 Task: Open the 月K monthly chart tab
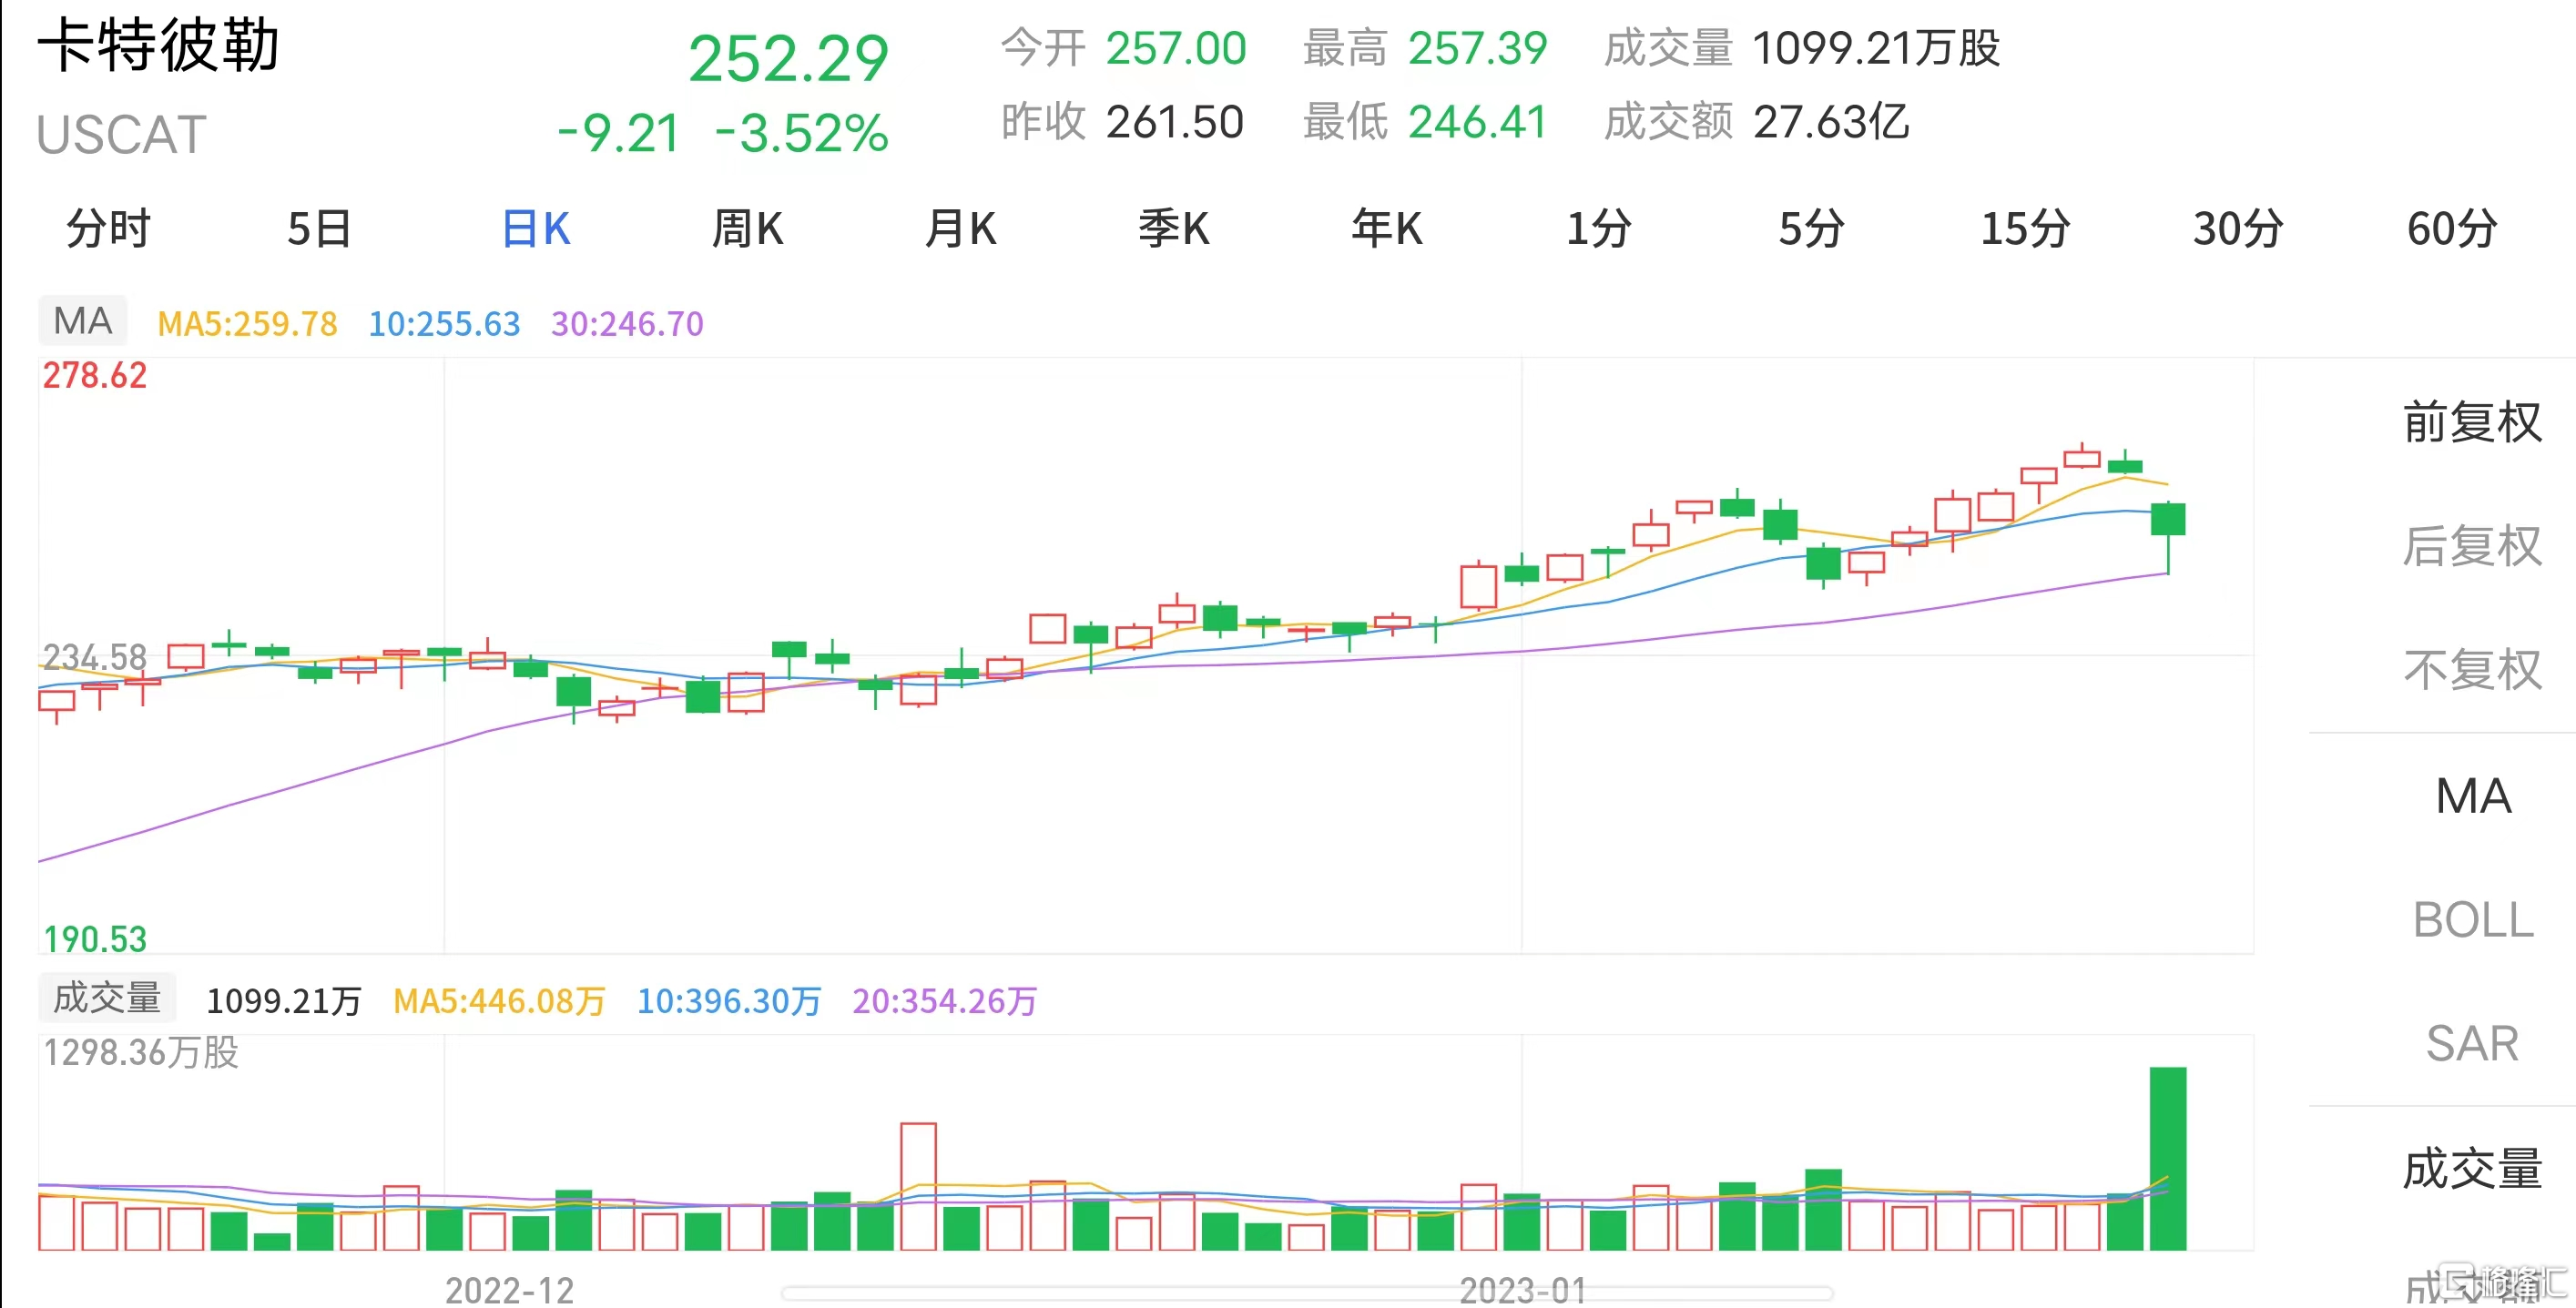pos(960,228)
